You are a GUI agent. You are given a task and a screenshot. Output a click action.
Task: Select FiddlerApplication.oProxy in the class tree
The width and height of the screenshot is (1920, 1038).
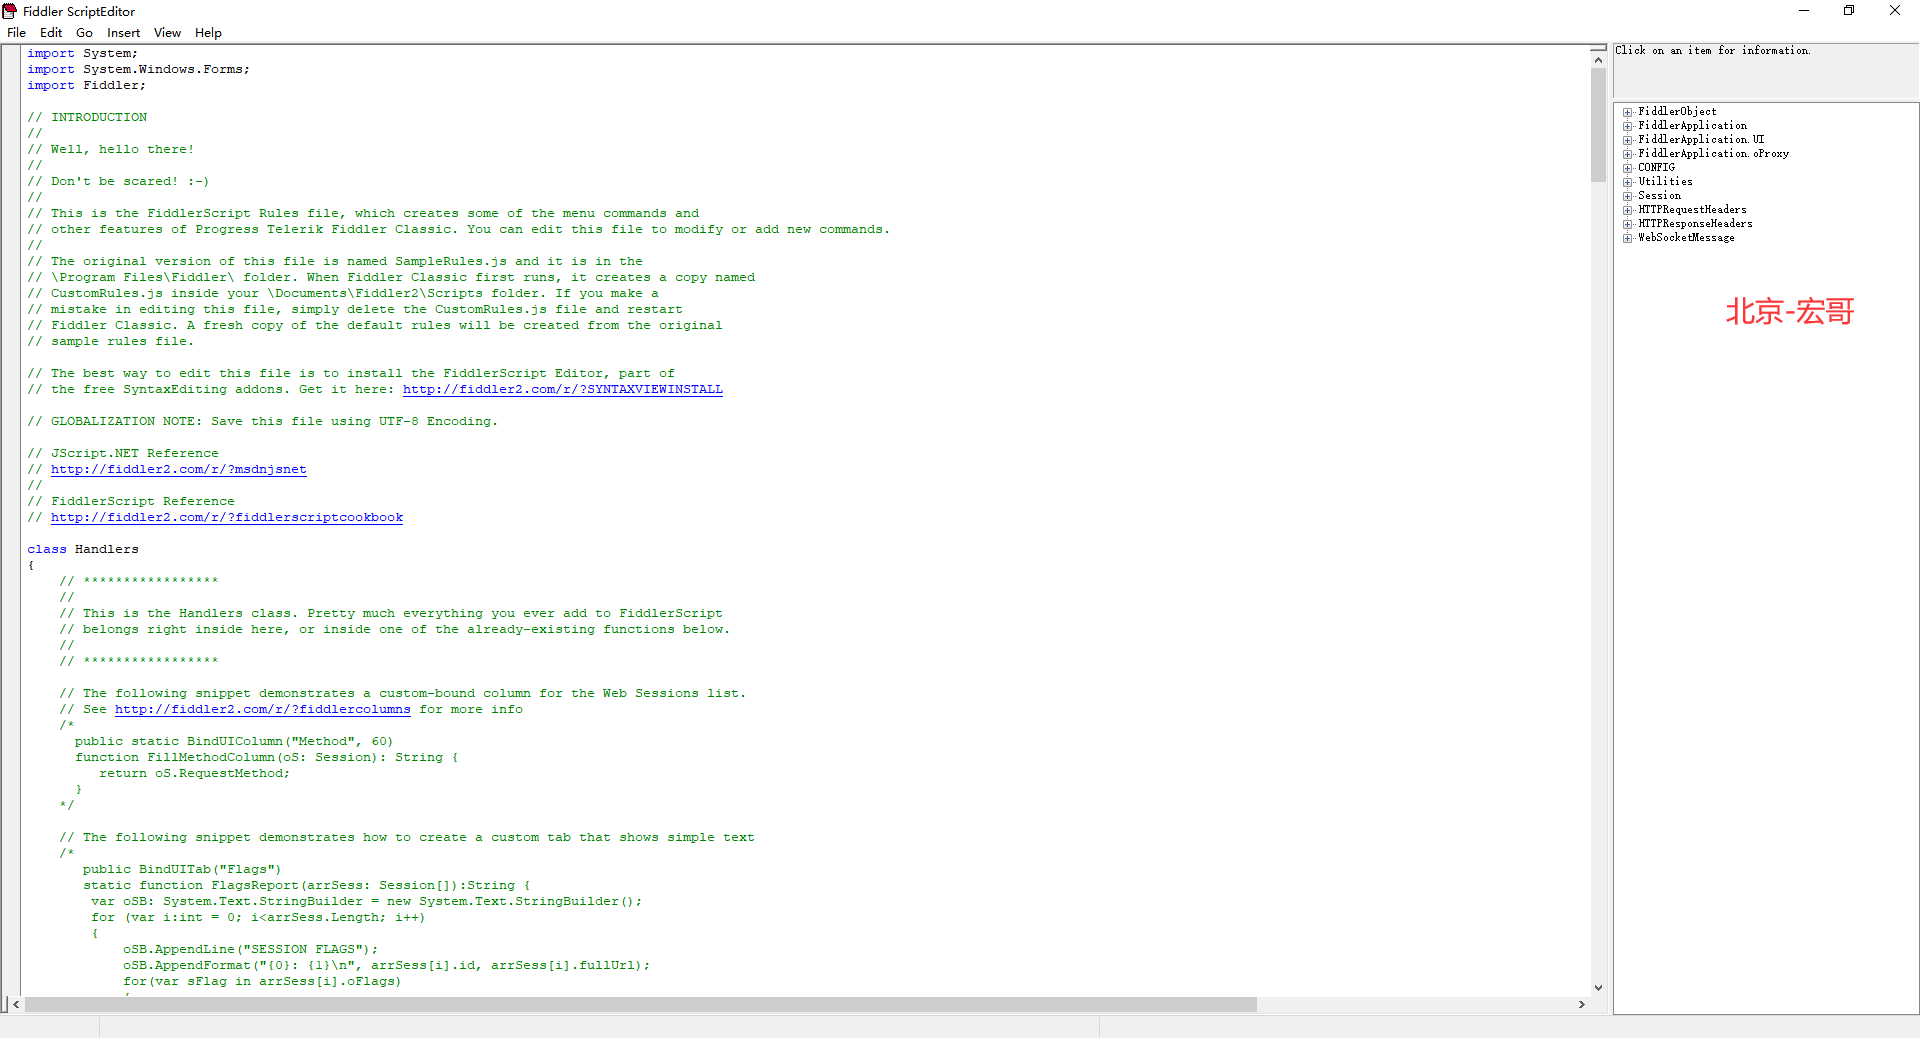(x=1713, y=154)
